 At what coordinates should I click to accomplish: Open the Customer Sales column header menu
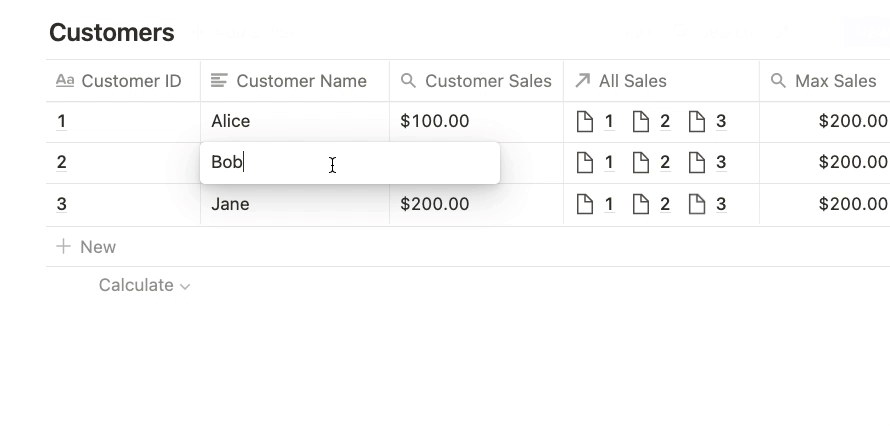(488, 81)
